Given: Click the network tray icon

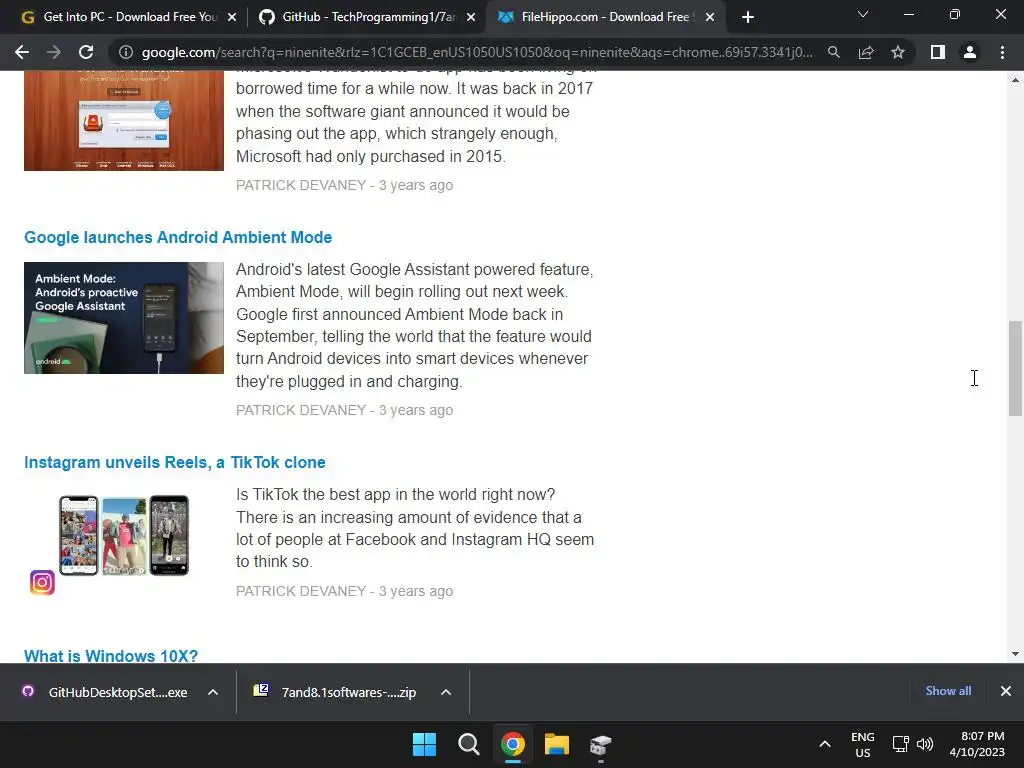Looking at the screenshot, I should pos(901,744).
